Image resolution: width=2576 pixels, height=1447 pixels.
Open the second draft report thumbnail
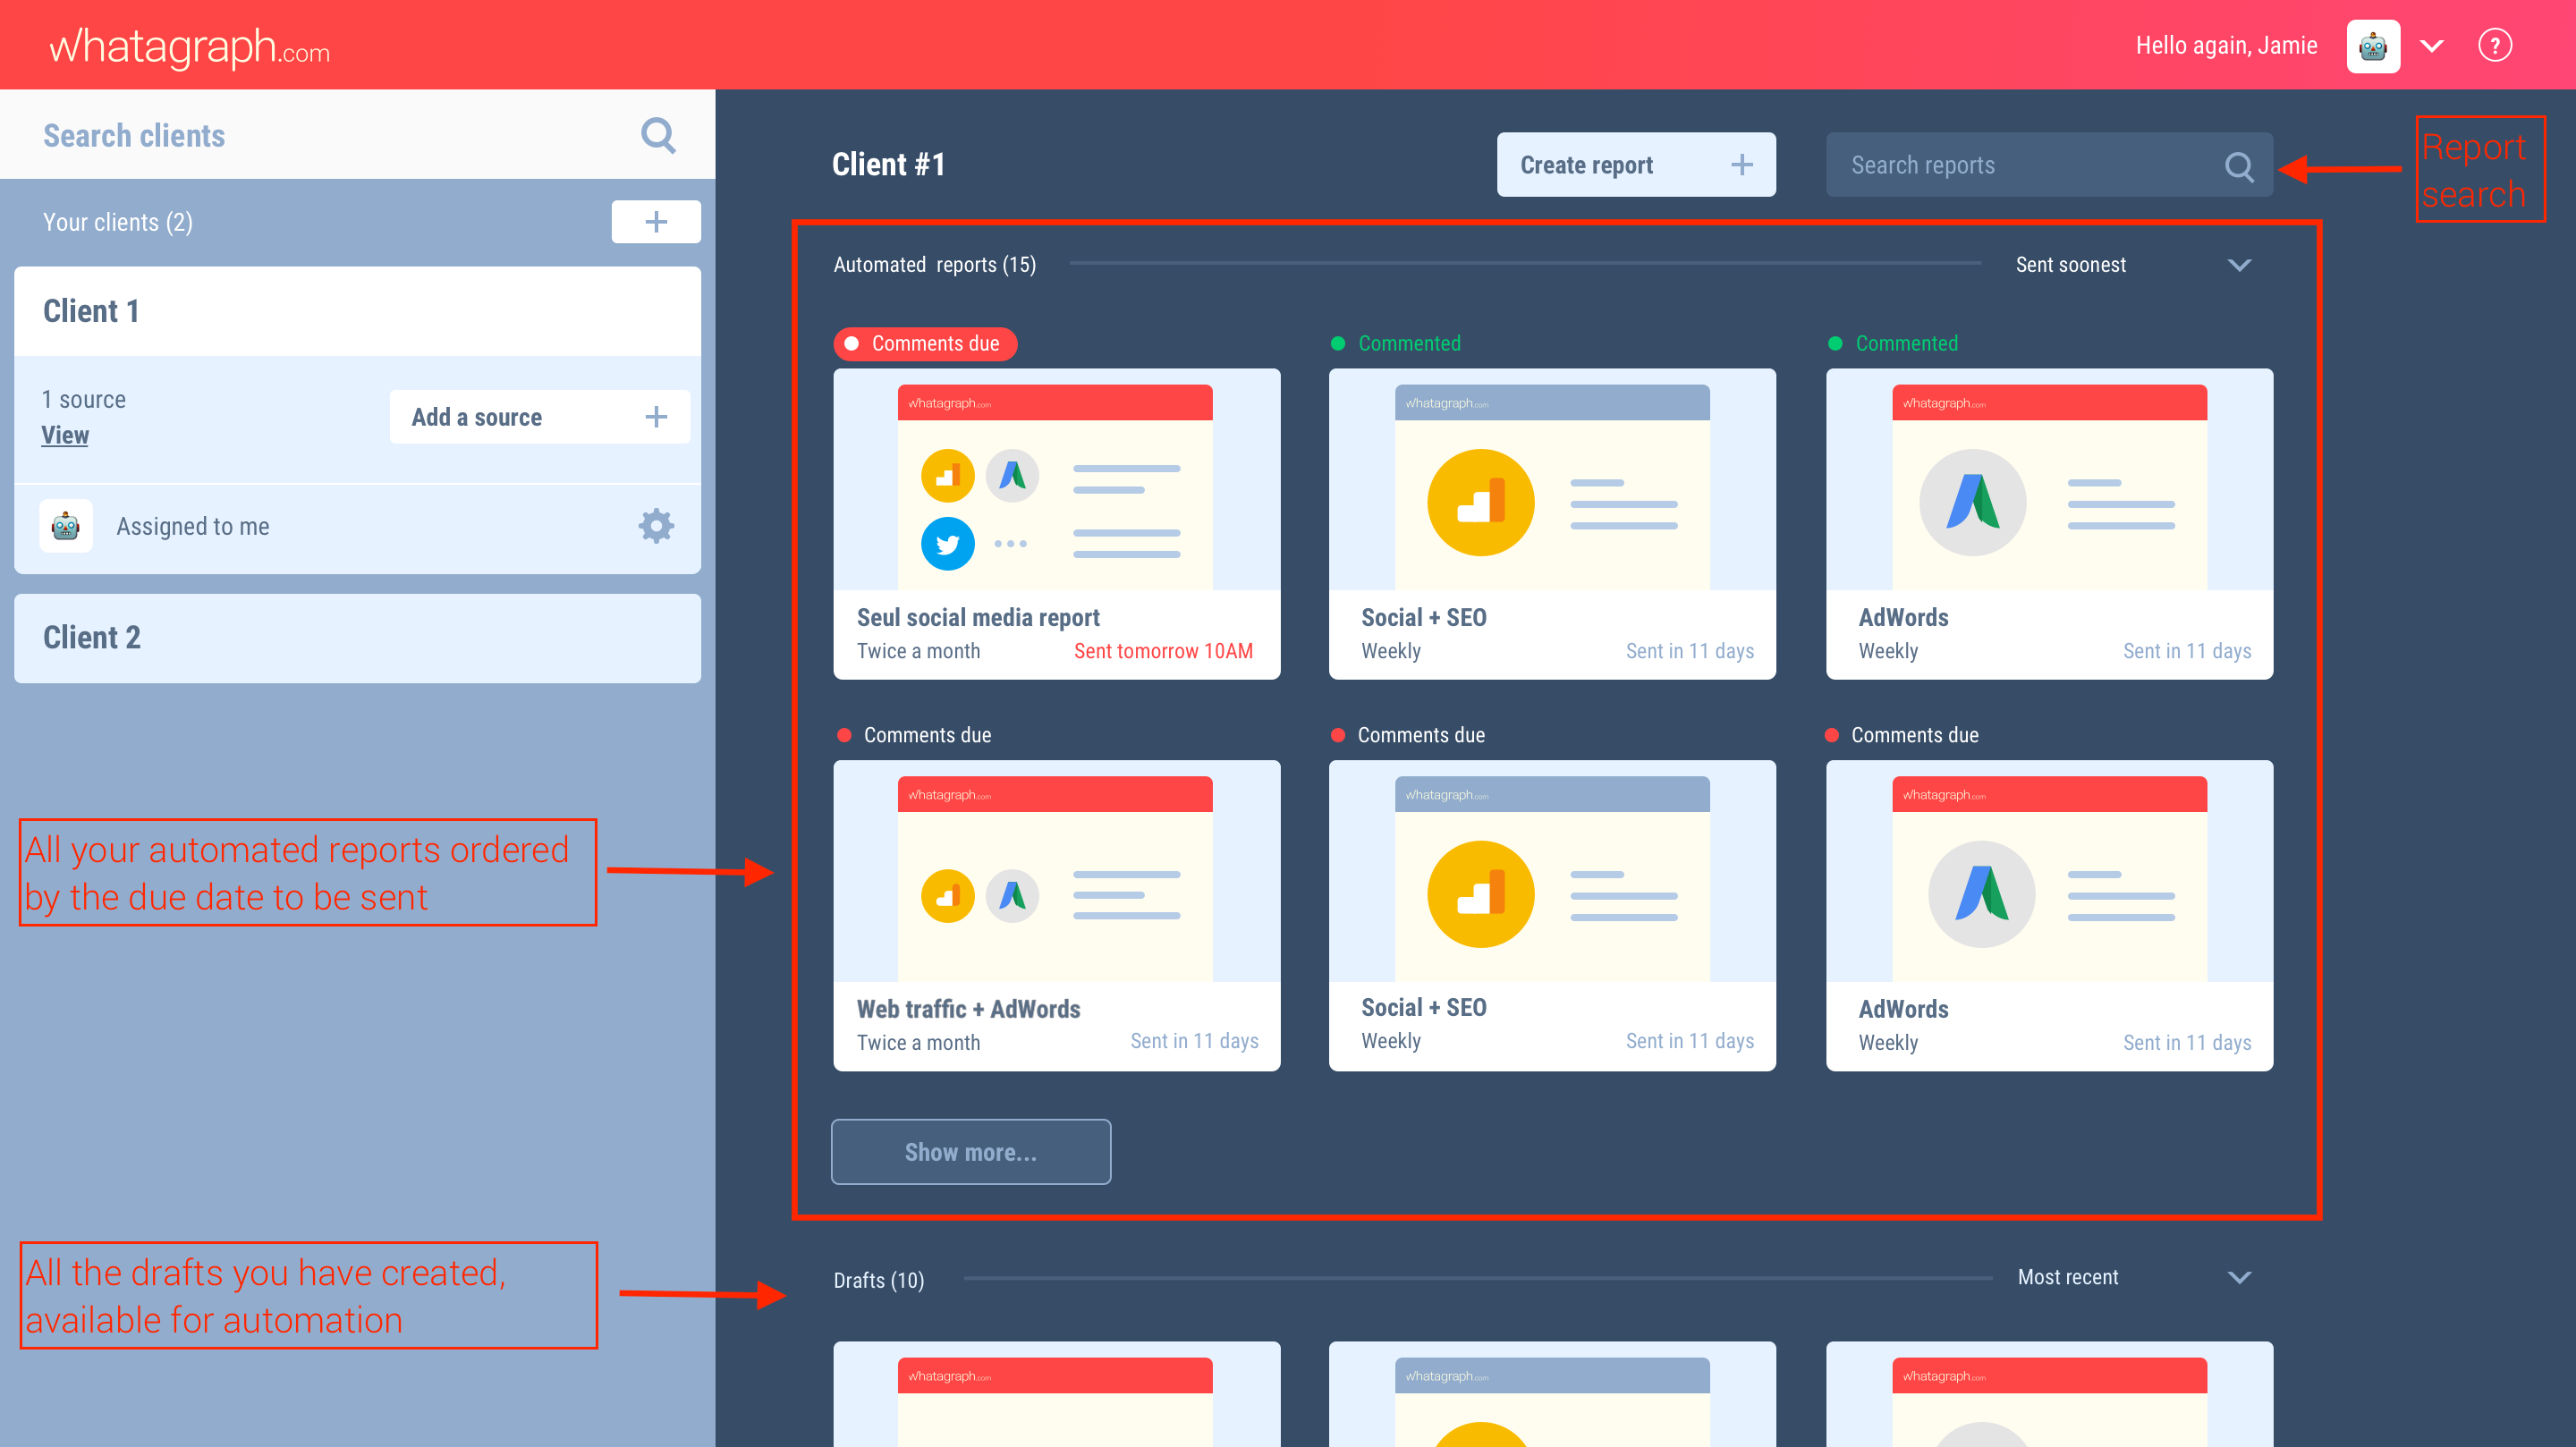pyautogui.click(x=1552, y=1394)
